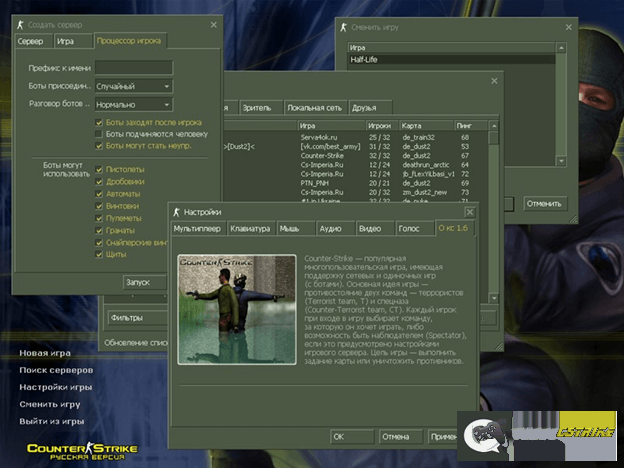Uncheck the Гранаты weapon checkbox
This screenshot has width=624, height=468.
pyautogui.click(x=99, y=230)
